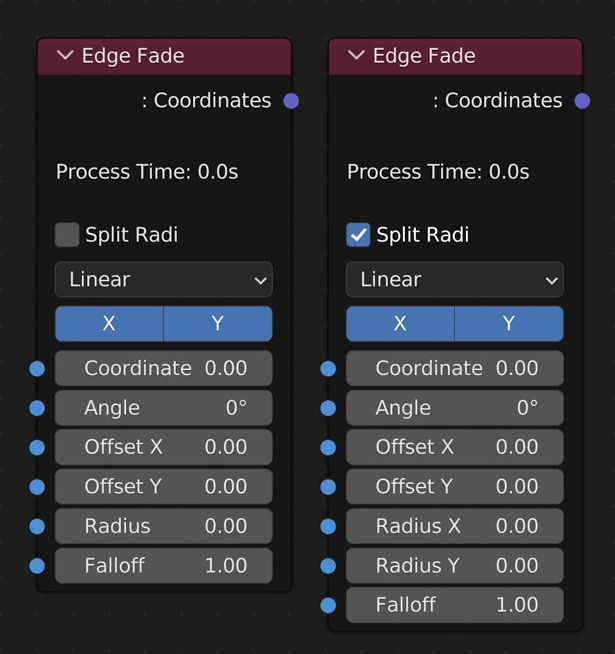The image size is (615, 654).
Task: Click the Offset Y field on right node
Action: click(455, 487)
